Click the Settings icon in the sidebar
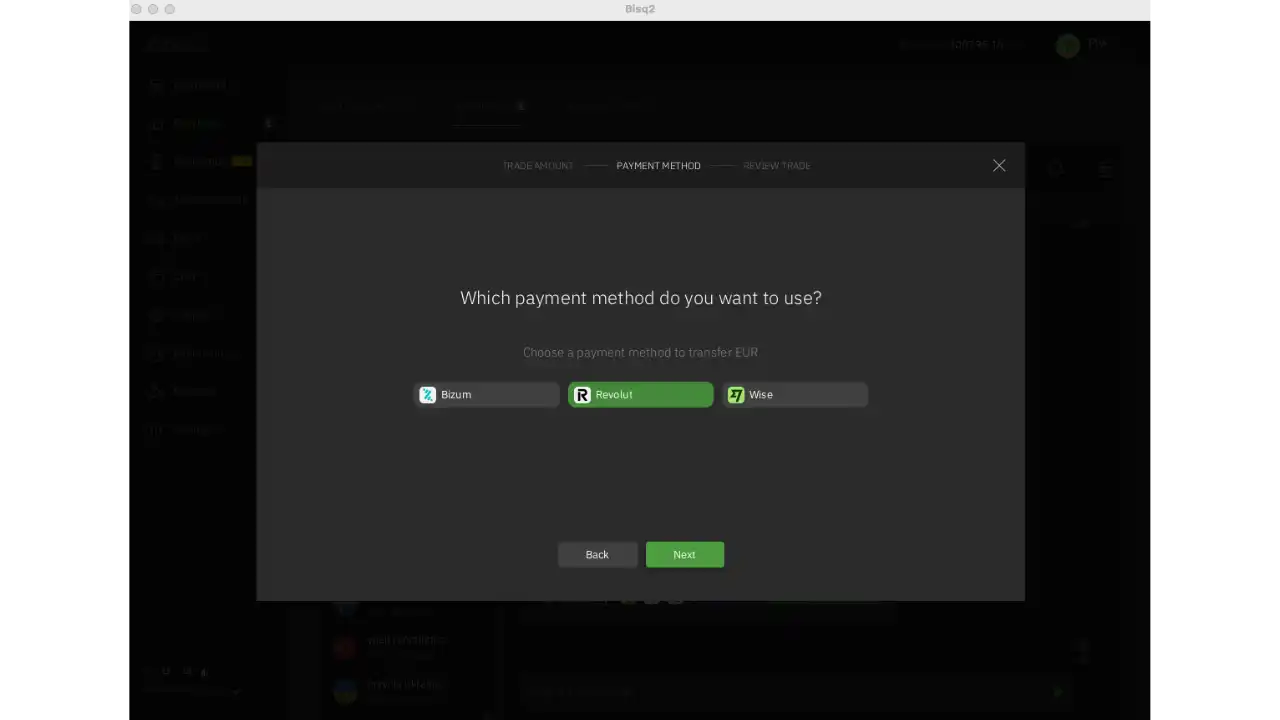The image size is (1280, 720). tap(156, 429)
